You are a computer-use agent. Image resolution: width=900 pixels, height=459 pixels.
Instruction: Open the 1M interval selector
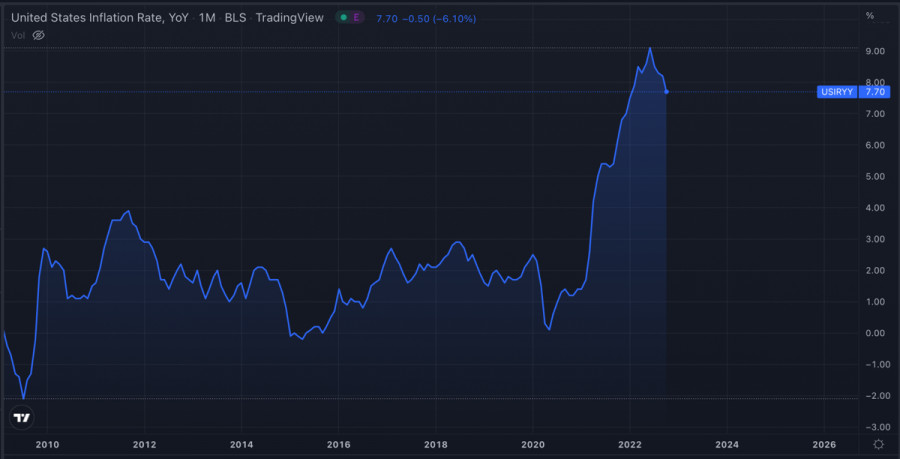click(207, 17)
